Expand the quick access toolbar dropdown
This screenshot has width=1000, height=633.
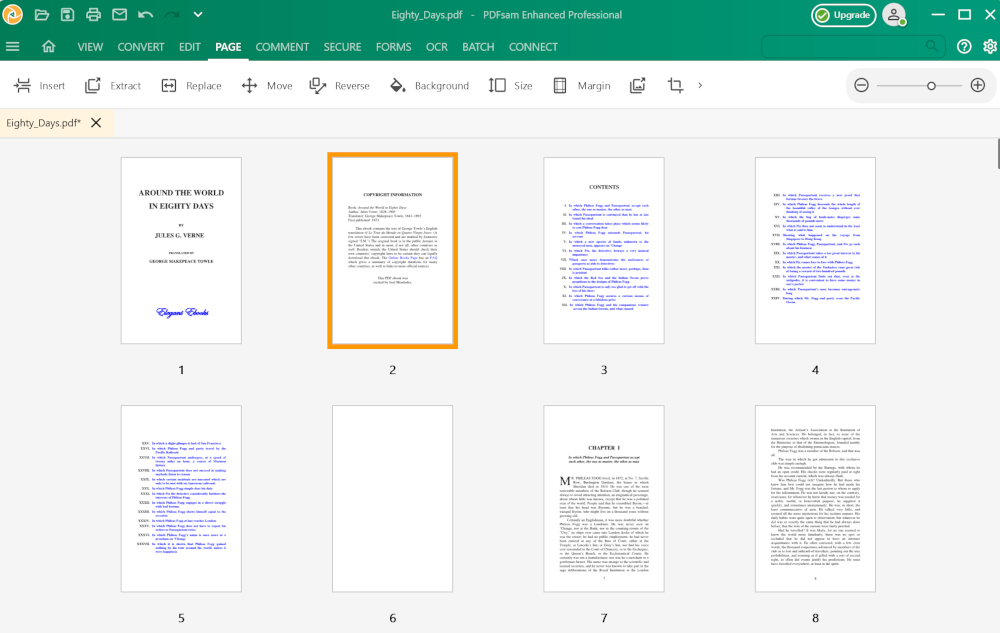click(x=198, y=15)
